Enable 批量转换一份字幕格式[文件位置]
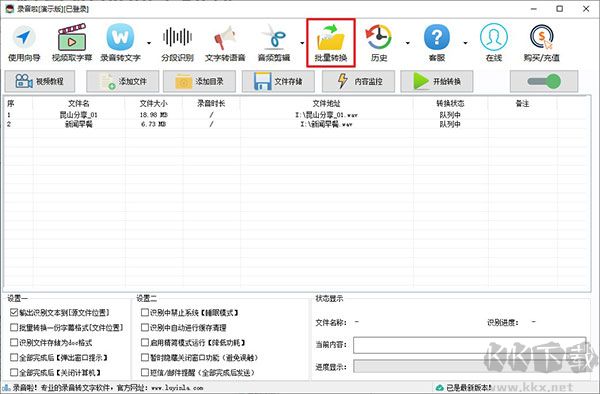This screenshot has height=394, width=600. [x=14, y=327]
